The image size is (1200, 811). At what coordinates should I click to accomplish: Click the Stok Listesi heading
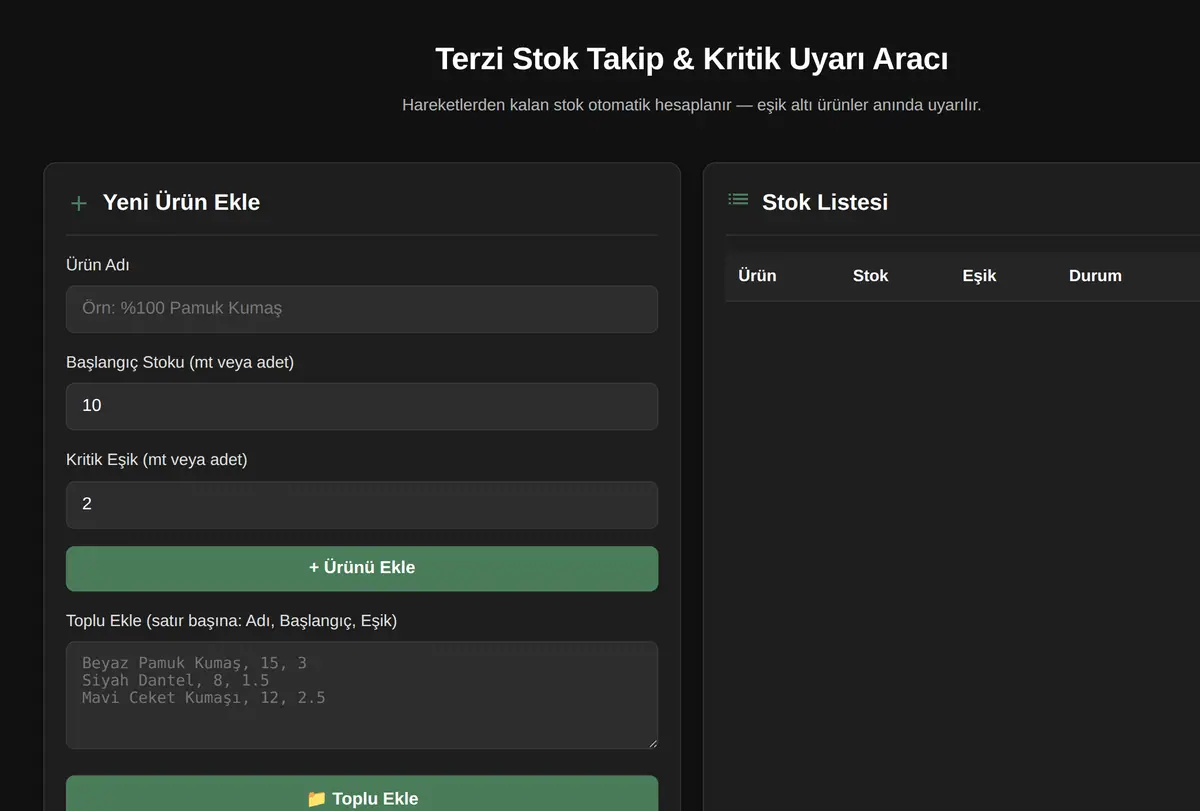pyautogui.click(x=825, y=202)
